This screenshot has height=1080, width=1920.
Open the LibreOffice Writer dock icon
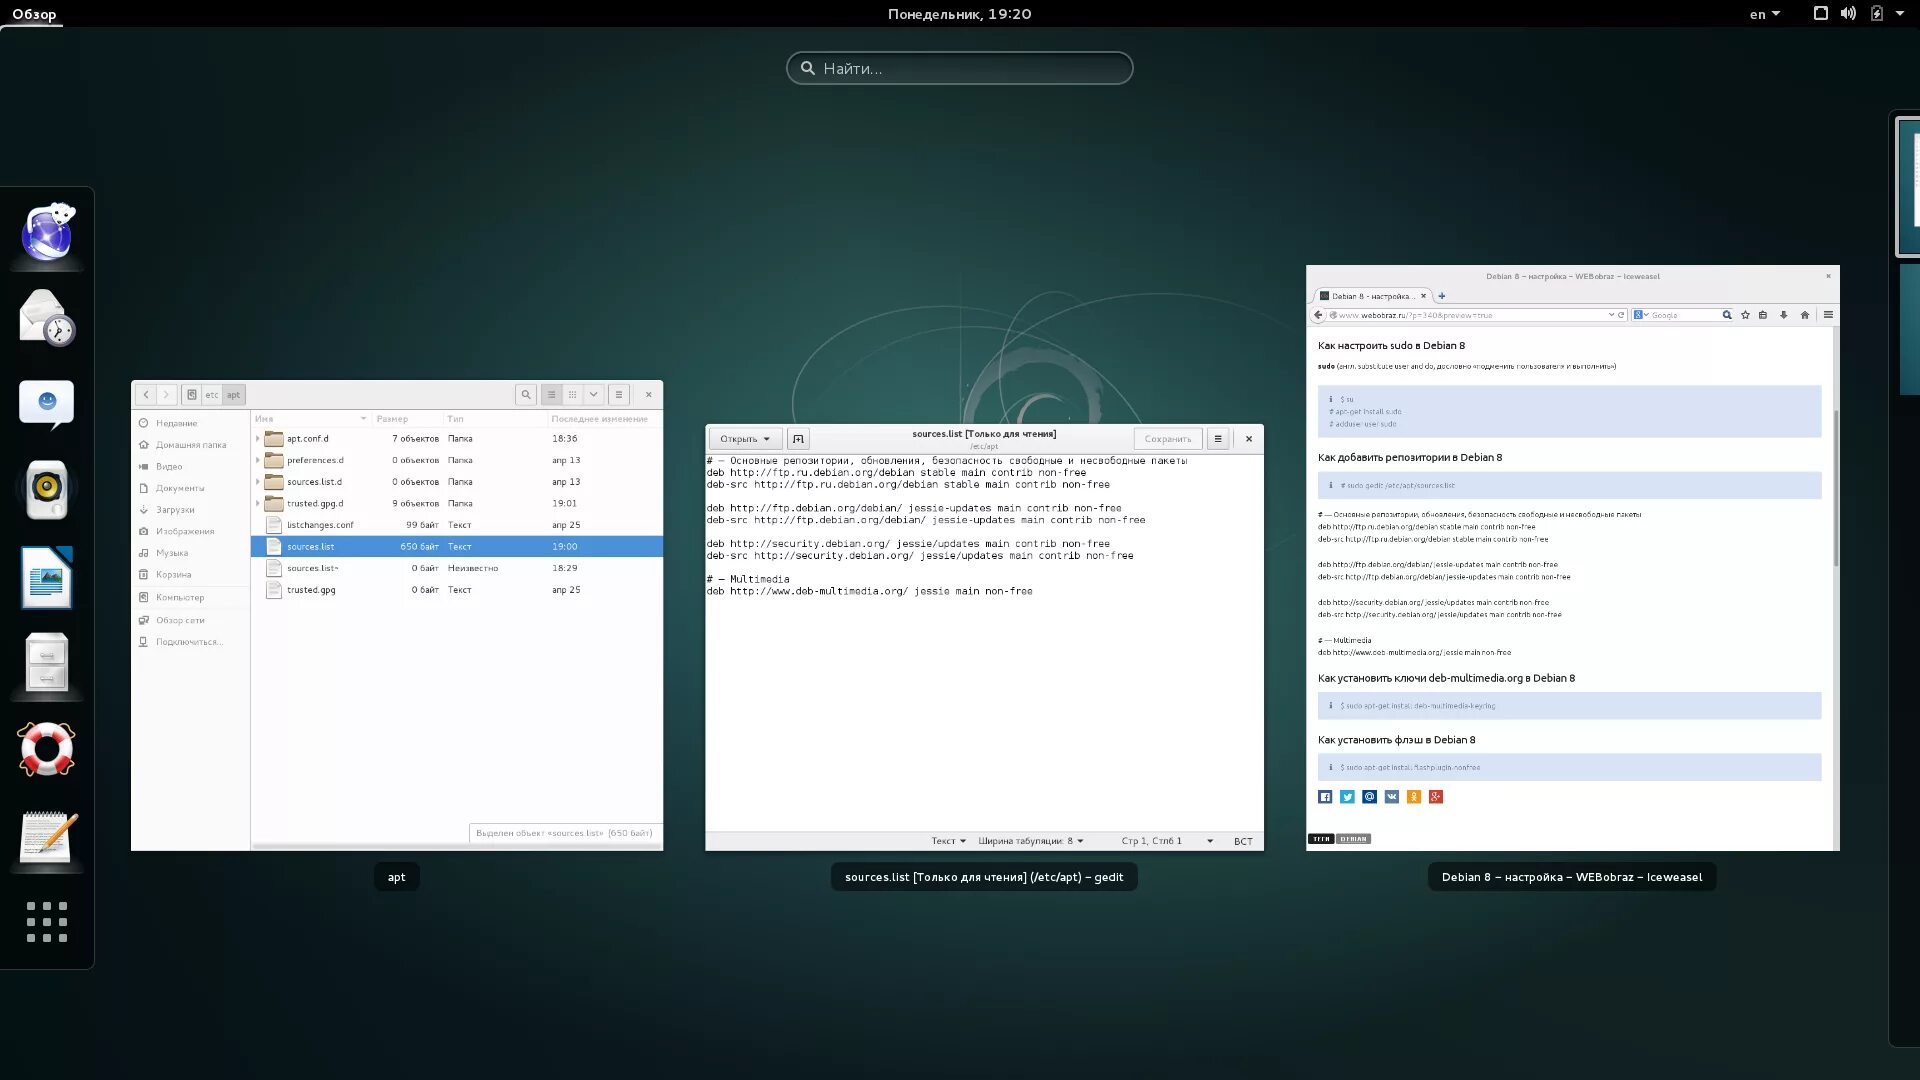[x=47, y=577]
